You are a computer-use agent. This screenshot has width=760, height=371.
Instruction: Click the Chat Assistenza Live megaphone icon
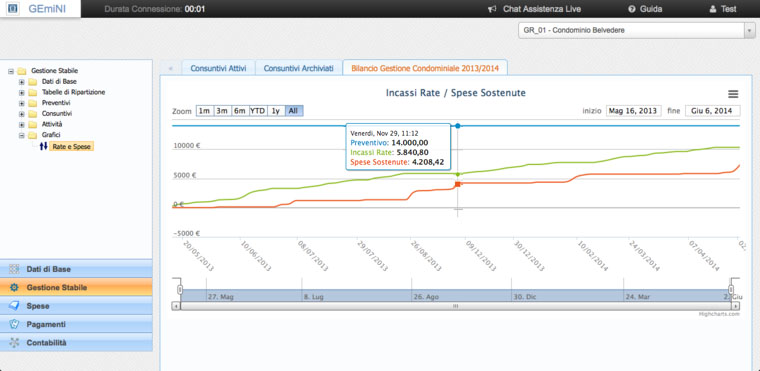(x=492, y=9)
